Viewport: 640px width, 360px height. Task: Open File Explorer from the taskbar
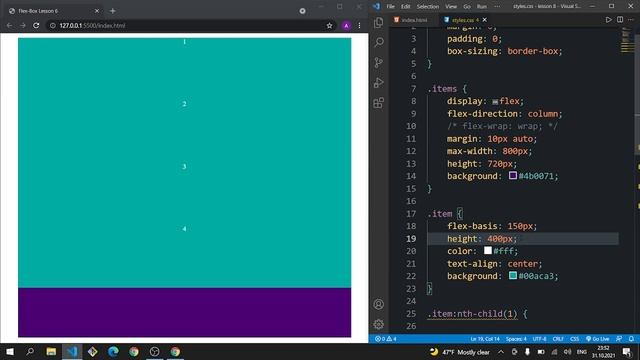[x=51, y=351]
